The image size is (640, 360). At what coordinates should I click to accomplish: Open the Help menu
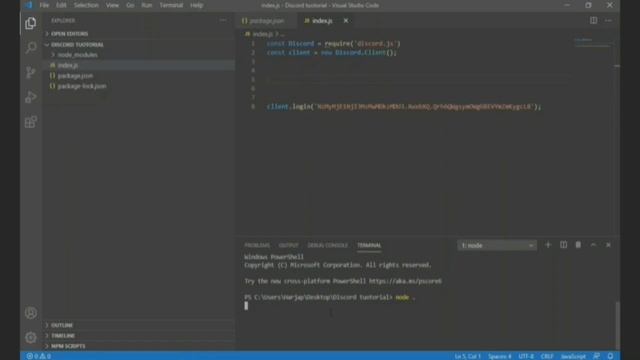197,5
